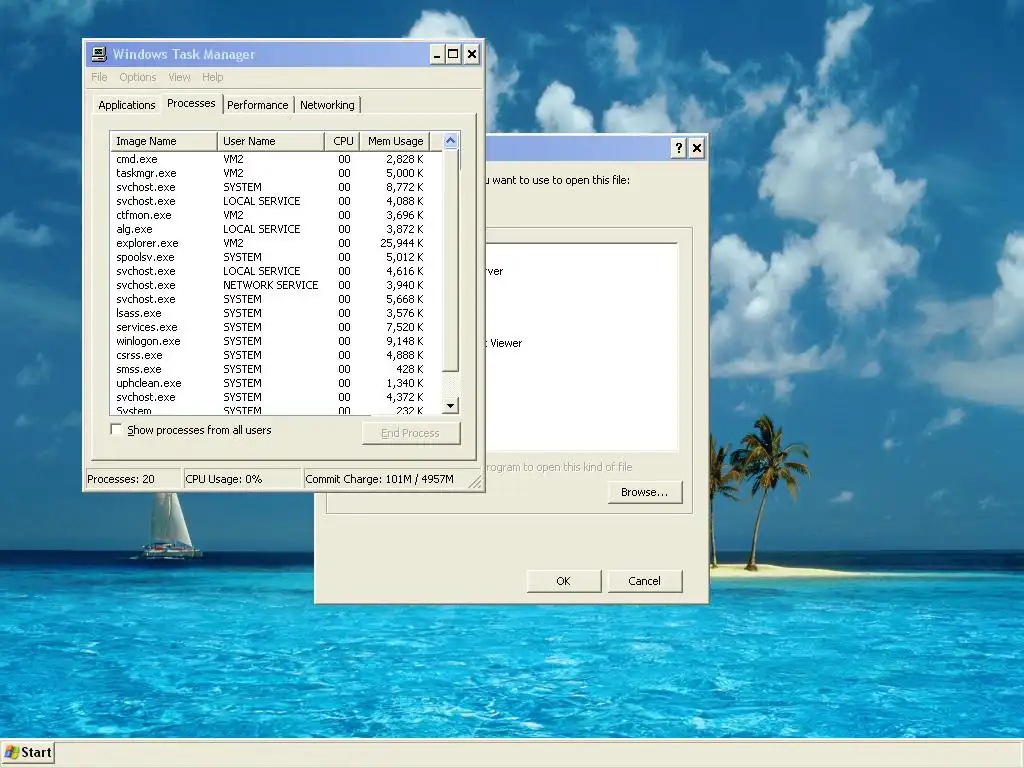
Task: Click the Processes: 20 status panel
Action: (x=133, y=479)
